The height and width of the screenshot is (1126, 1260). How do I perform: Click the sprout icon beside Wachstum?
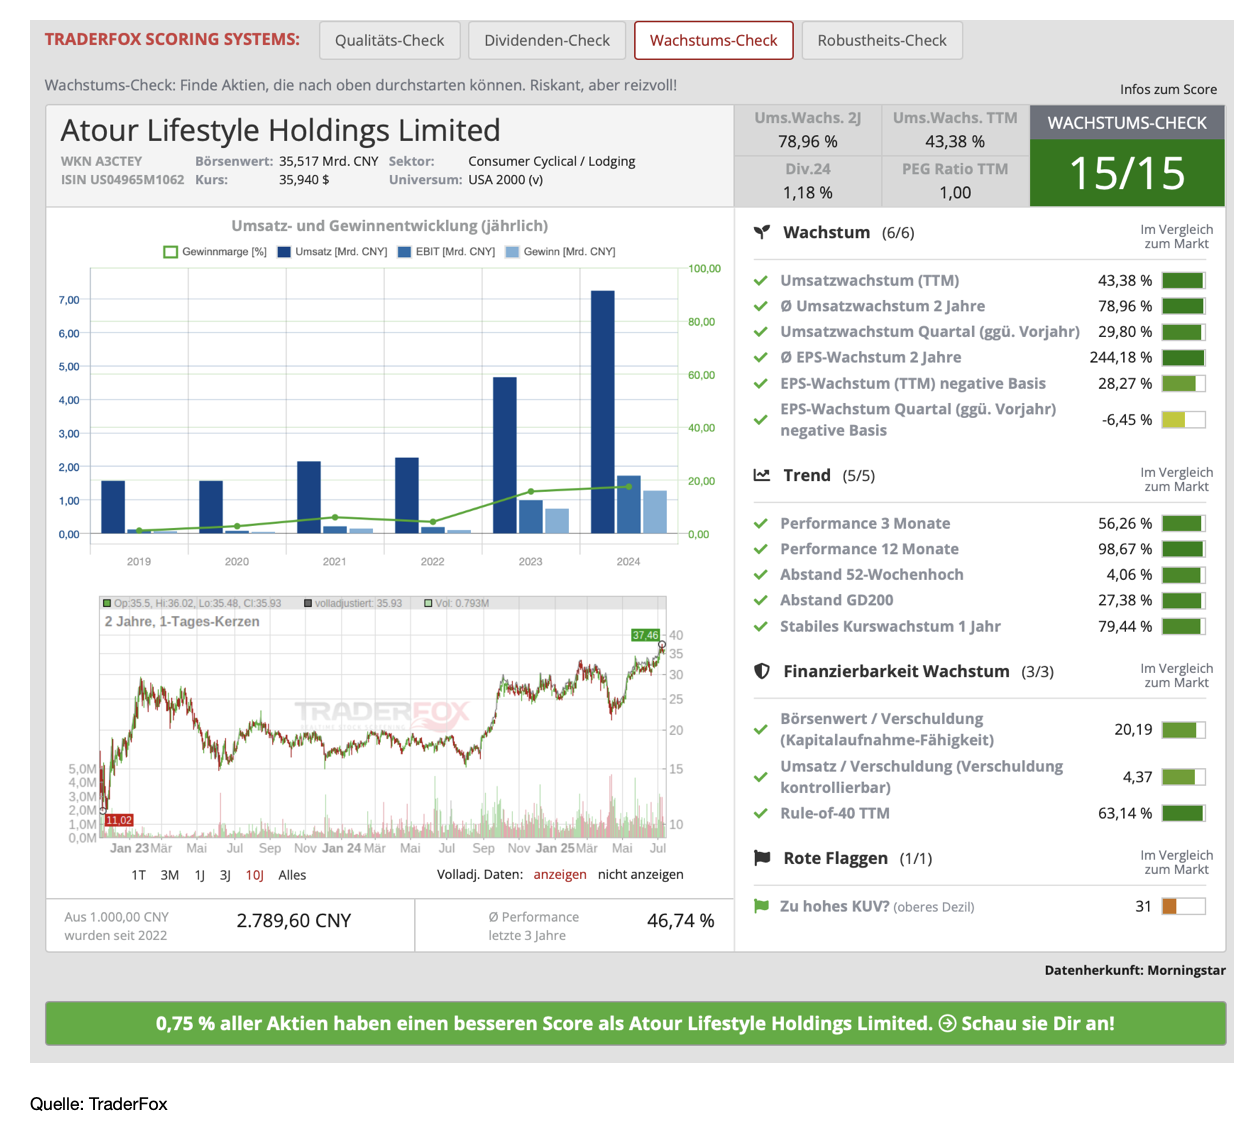[762, 232]
